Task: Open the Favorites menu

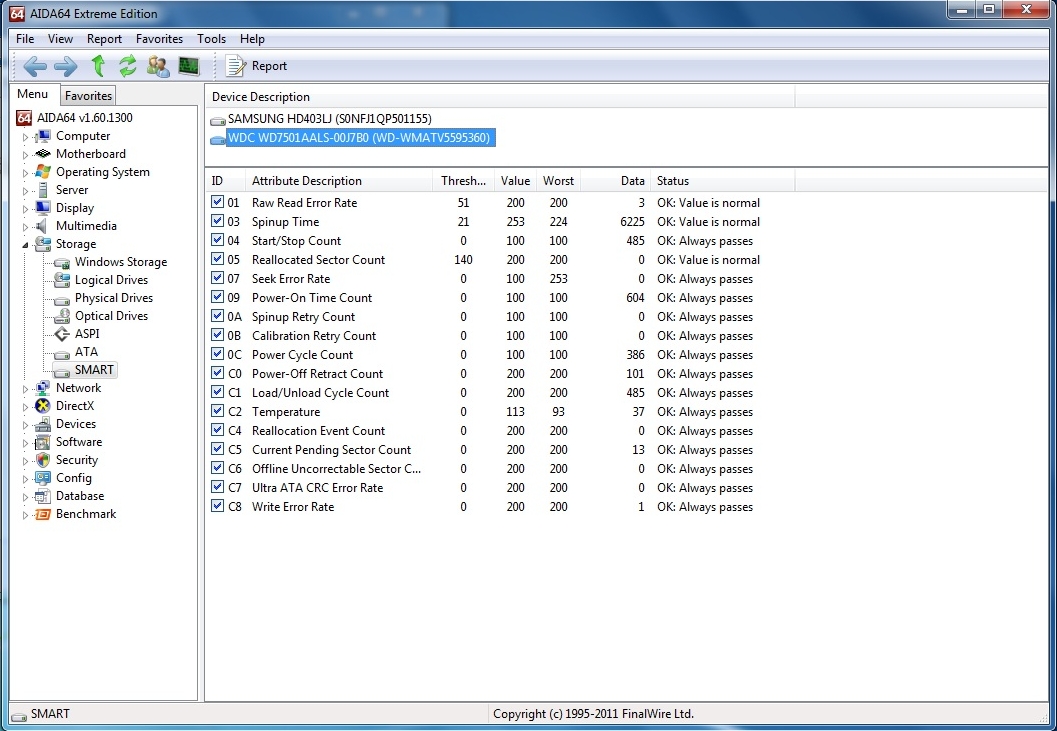Action: (159, 39)
